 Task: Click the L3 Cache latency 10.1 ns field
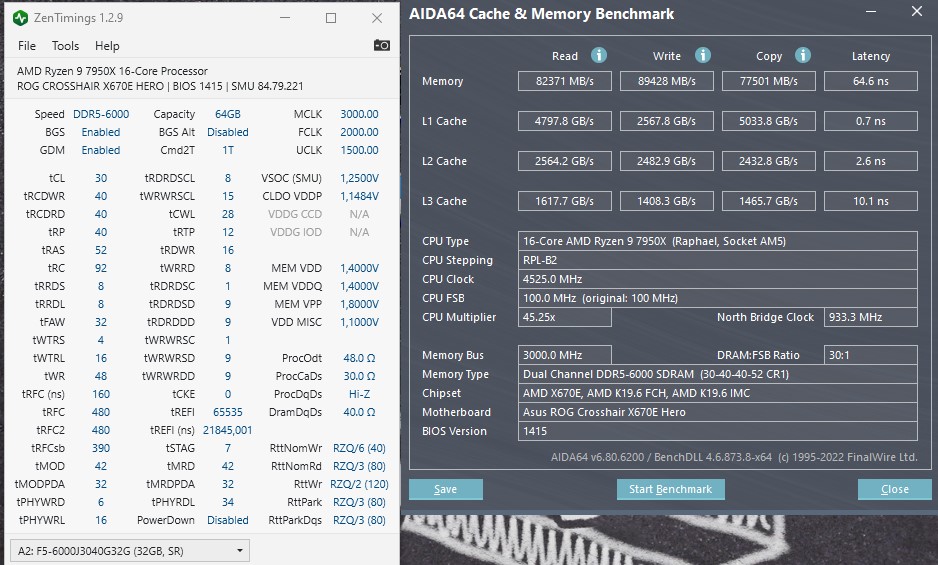pos(871,201)
